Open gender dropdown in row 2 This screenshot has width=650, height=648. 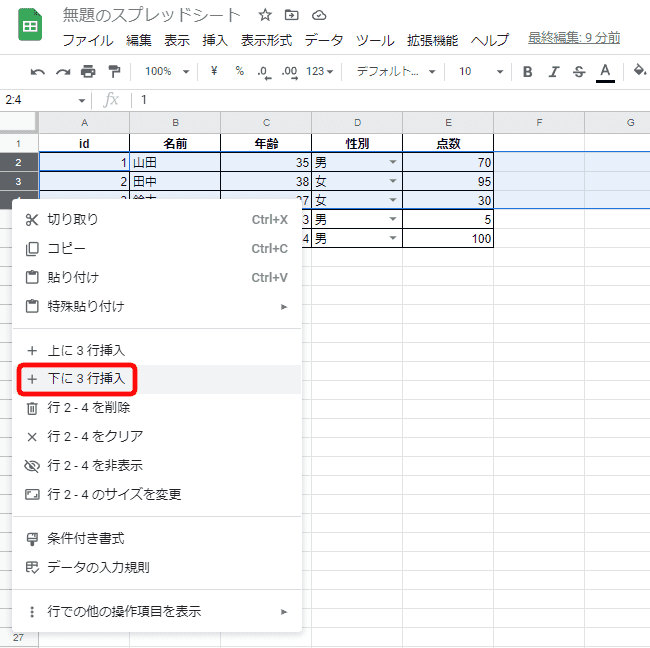[393, 162]
